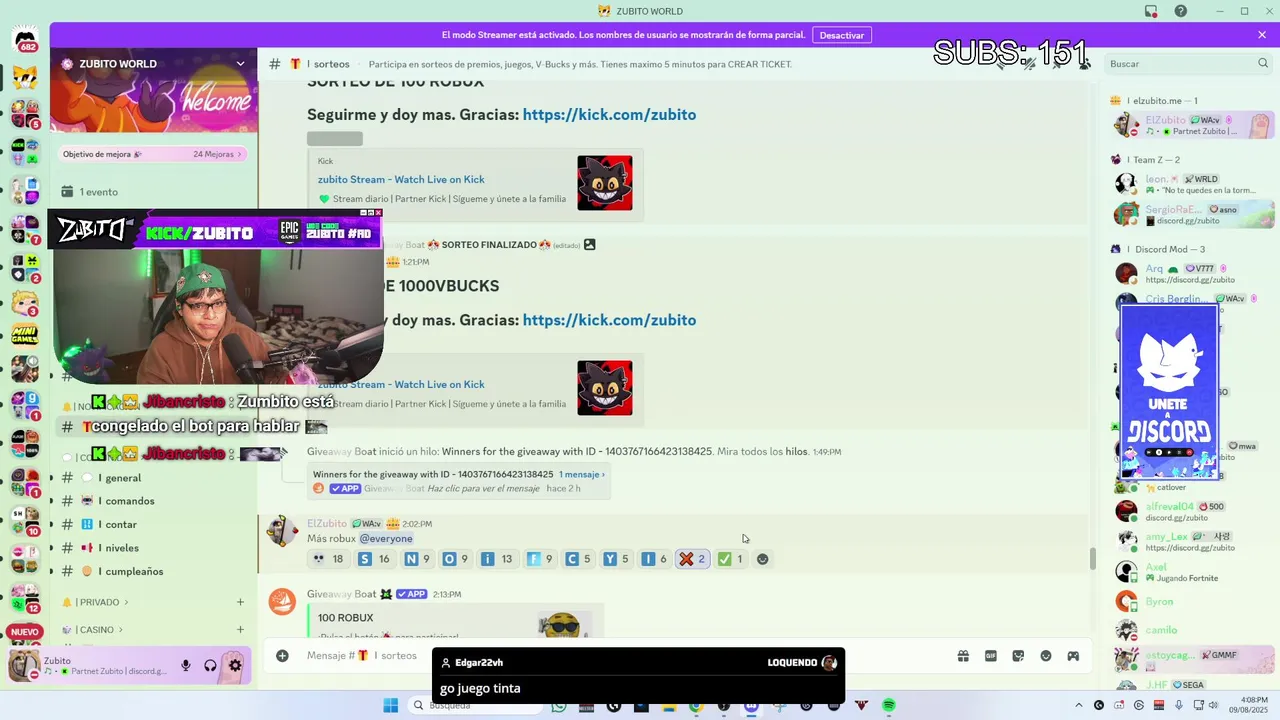Open Spotify from the taskbar

click(889, 705)
